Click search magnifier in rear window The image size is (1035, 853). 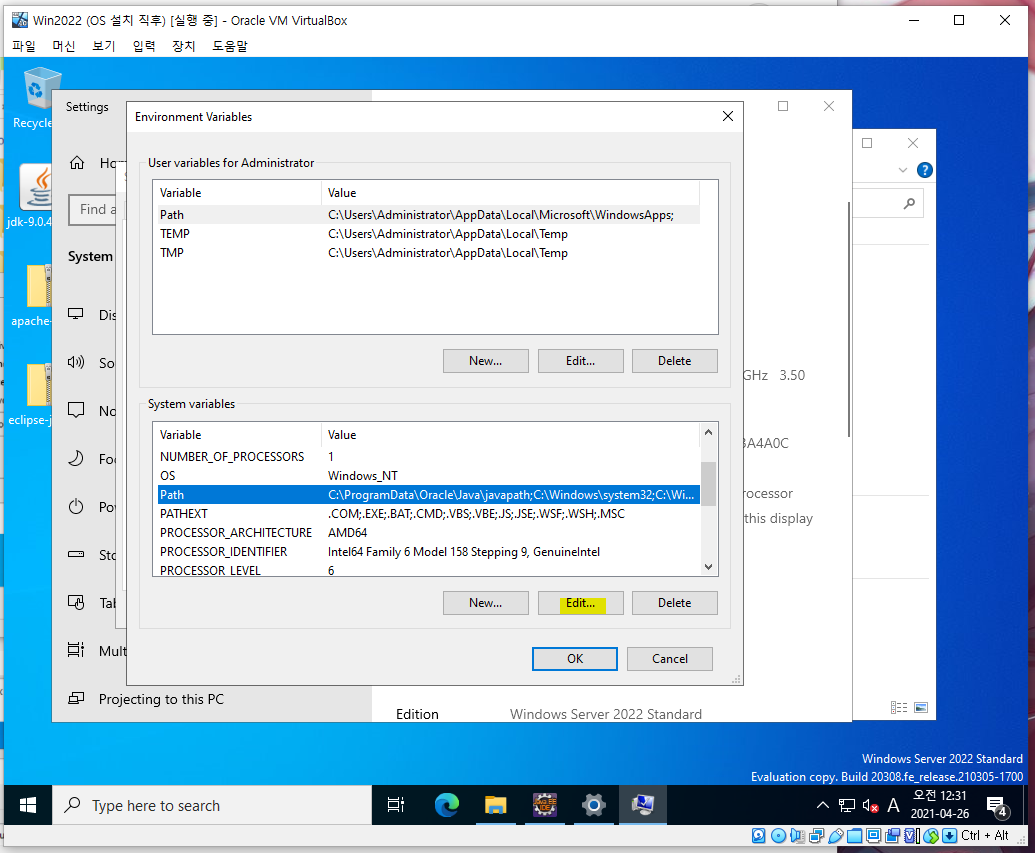pos(910,204)
